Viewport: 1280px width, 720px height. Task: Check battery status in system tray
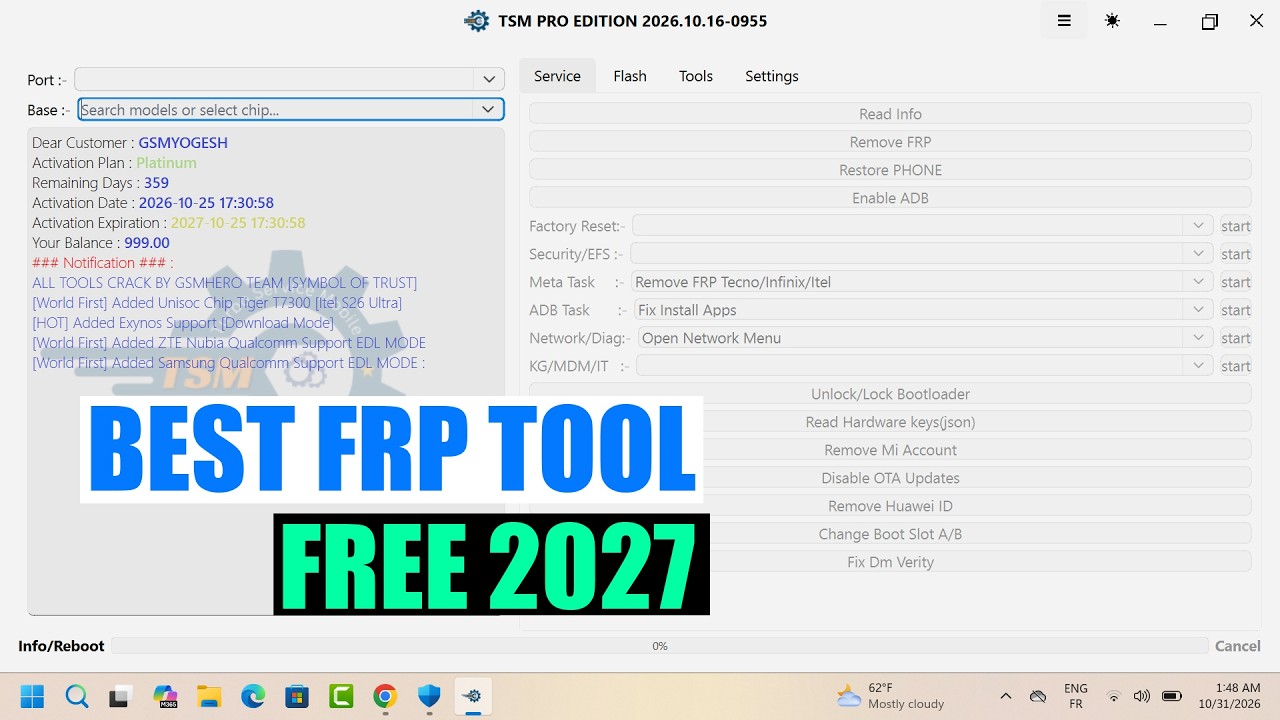pos(1172,696)
